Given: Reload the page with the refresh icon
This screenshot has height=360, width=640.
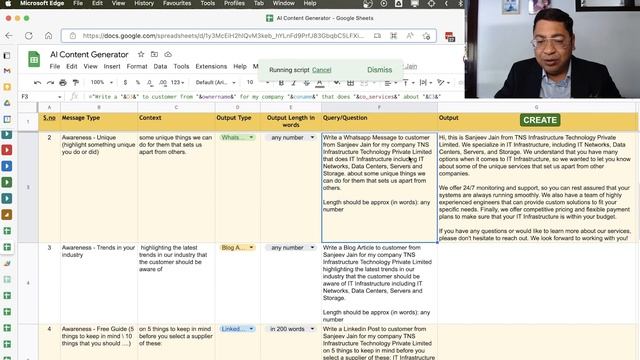Looking at the screenshot, I should coord(29,36).
